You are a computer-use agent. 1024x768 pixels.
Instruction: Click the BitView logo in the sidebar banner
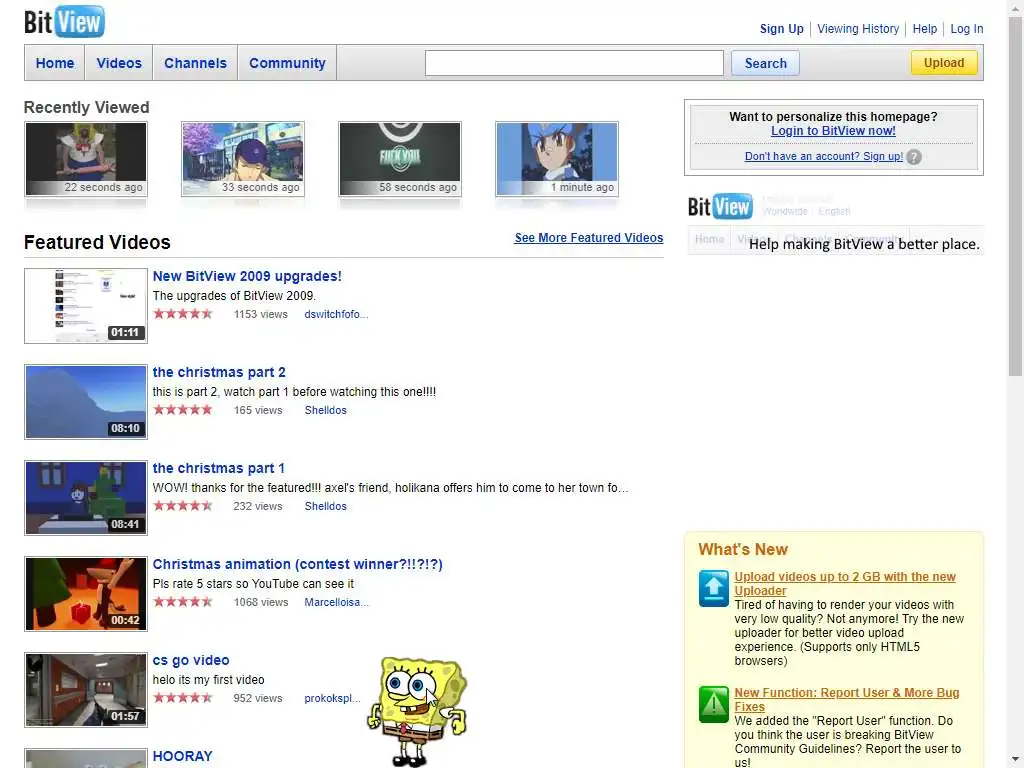tap(720, 206)
